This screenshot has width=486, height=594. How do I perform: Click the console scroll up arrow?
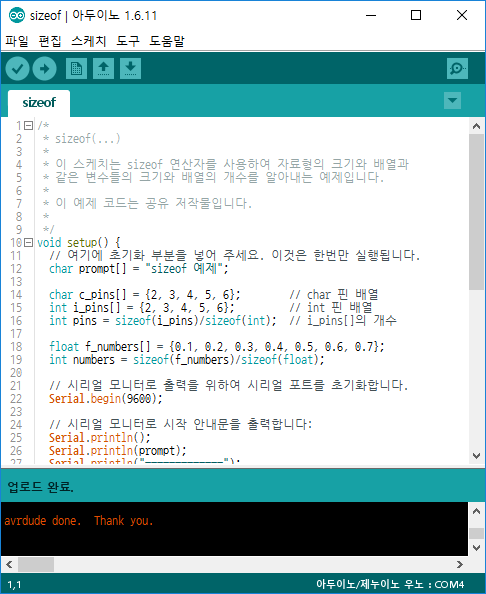(477, 511)
